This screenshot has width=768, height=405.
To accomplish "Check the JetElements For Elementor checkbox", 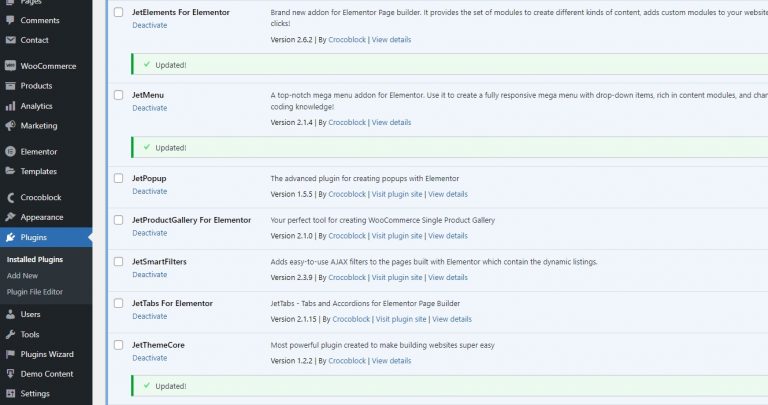I will (x=119, y=12).
